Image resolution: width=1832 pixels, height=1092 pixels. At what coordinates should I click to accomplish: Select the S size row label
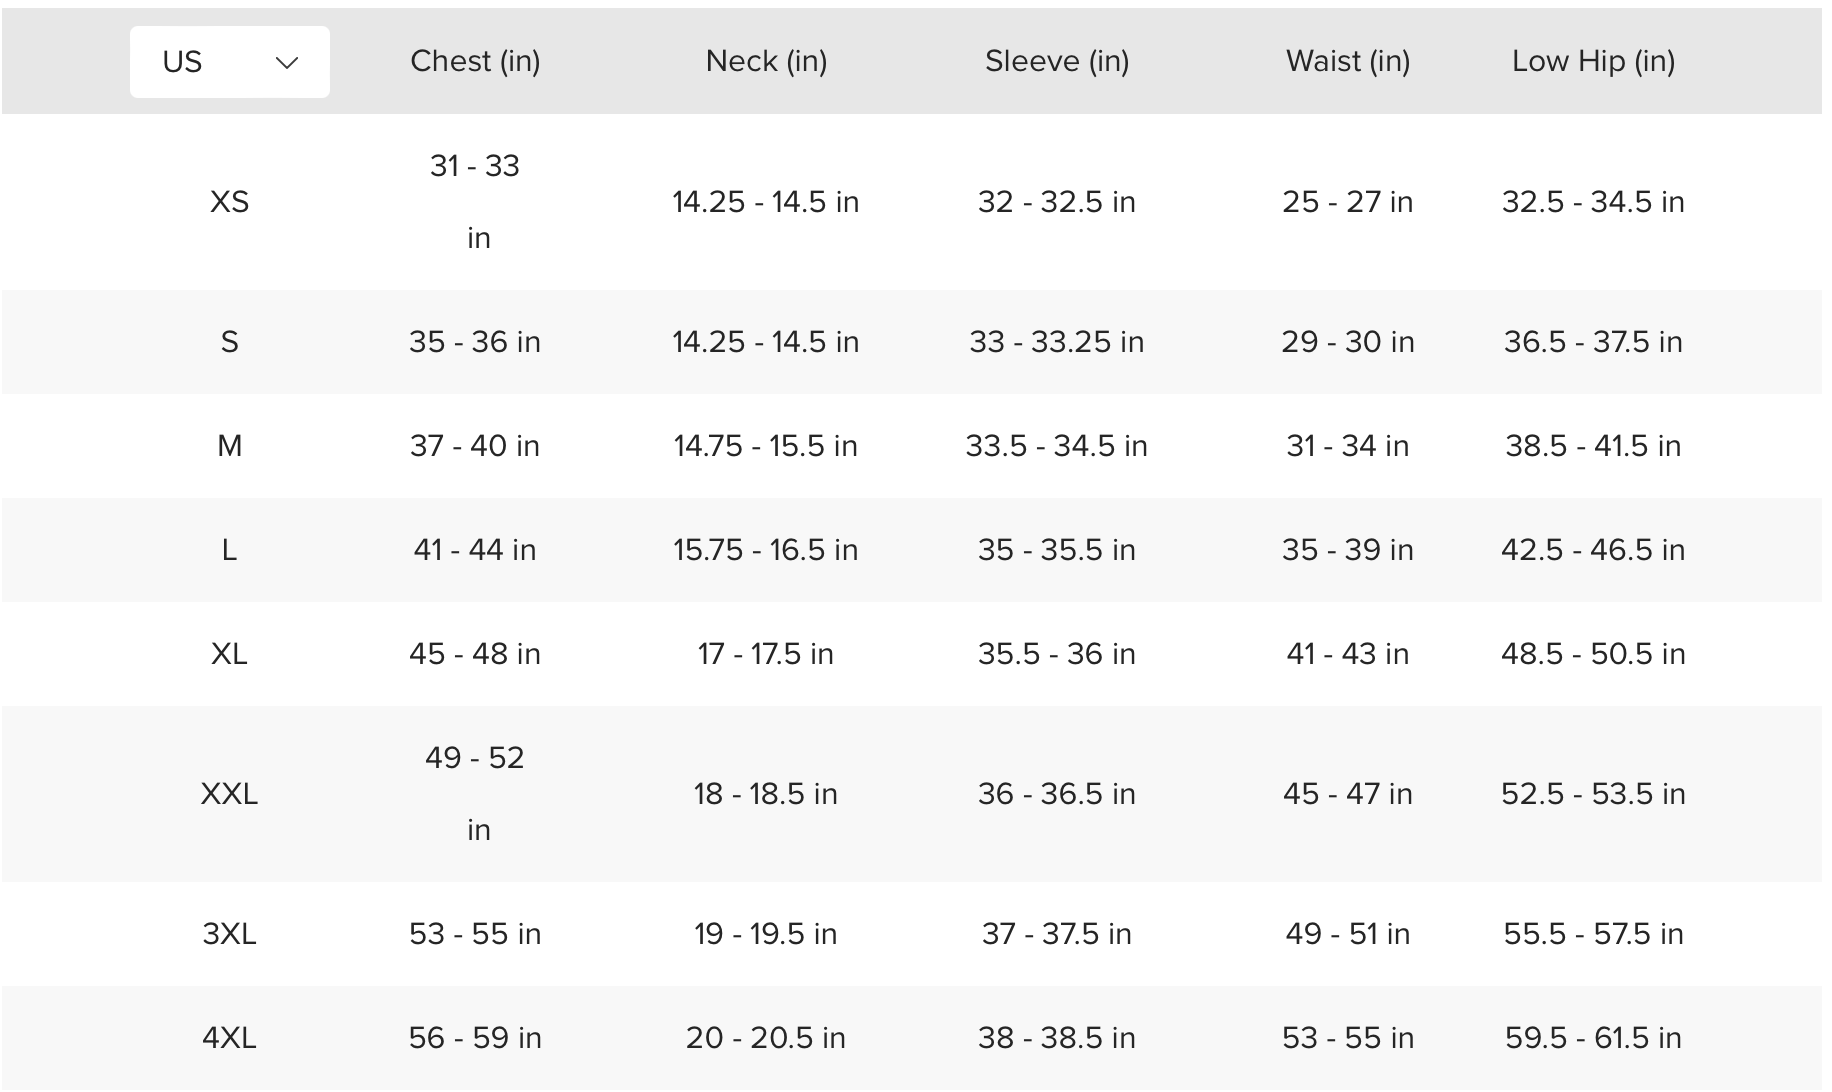pyautogui.click(x=229, y=342)
